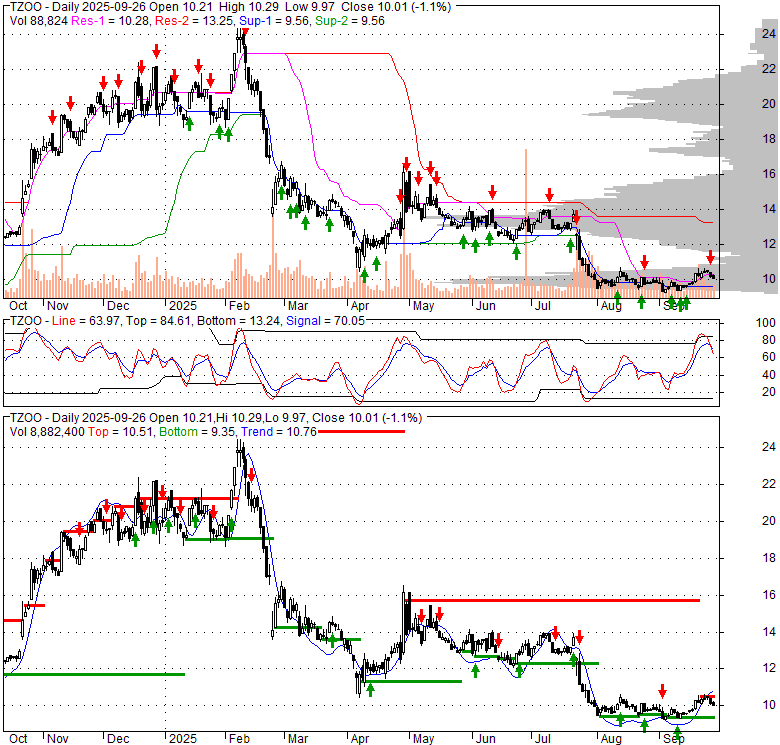
Task: Click the Dec label on top chart axis
Action: tap(118, 306)
